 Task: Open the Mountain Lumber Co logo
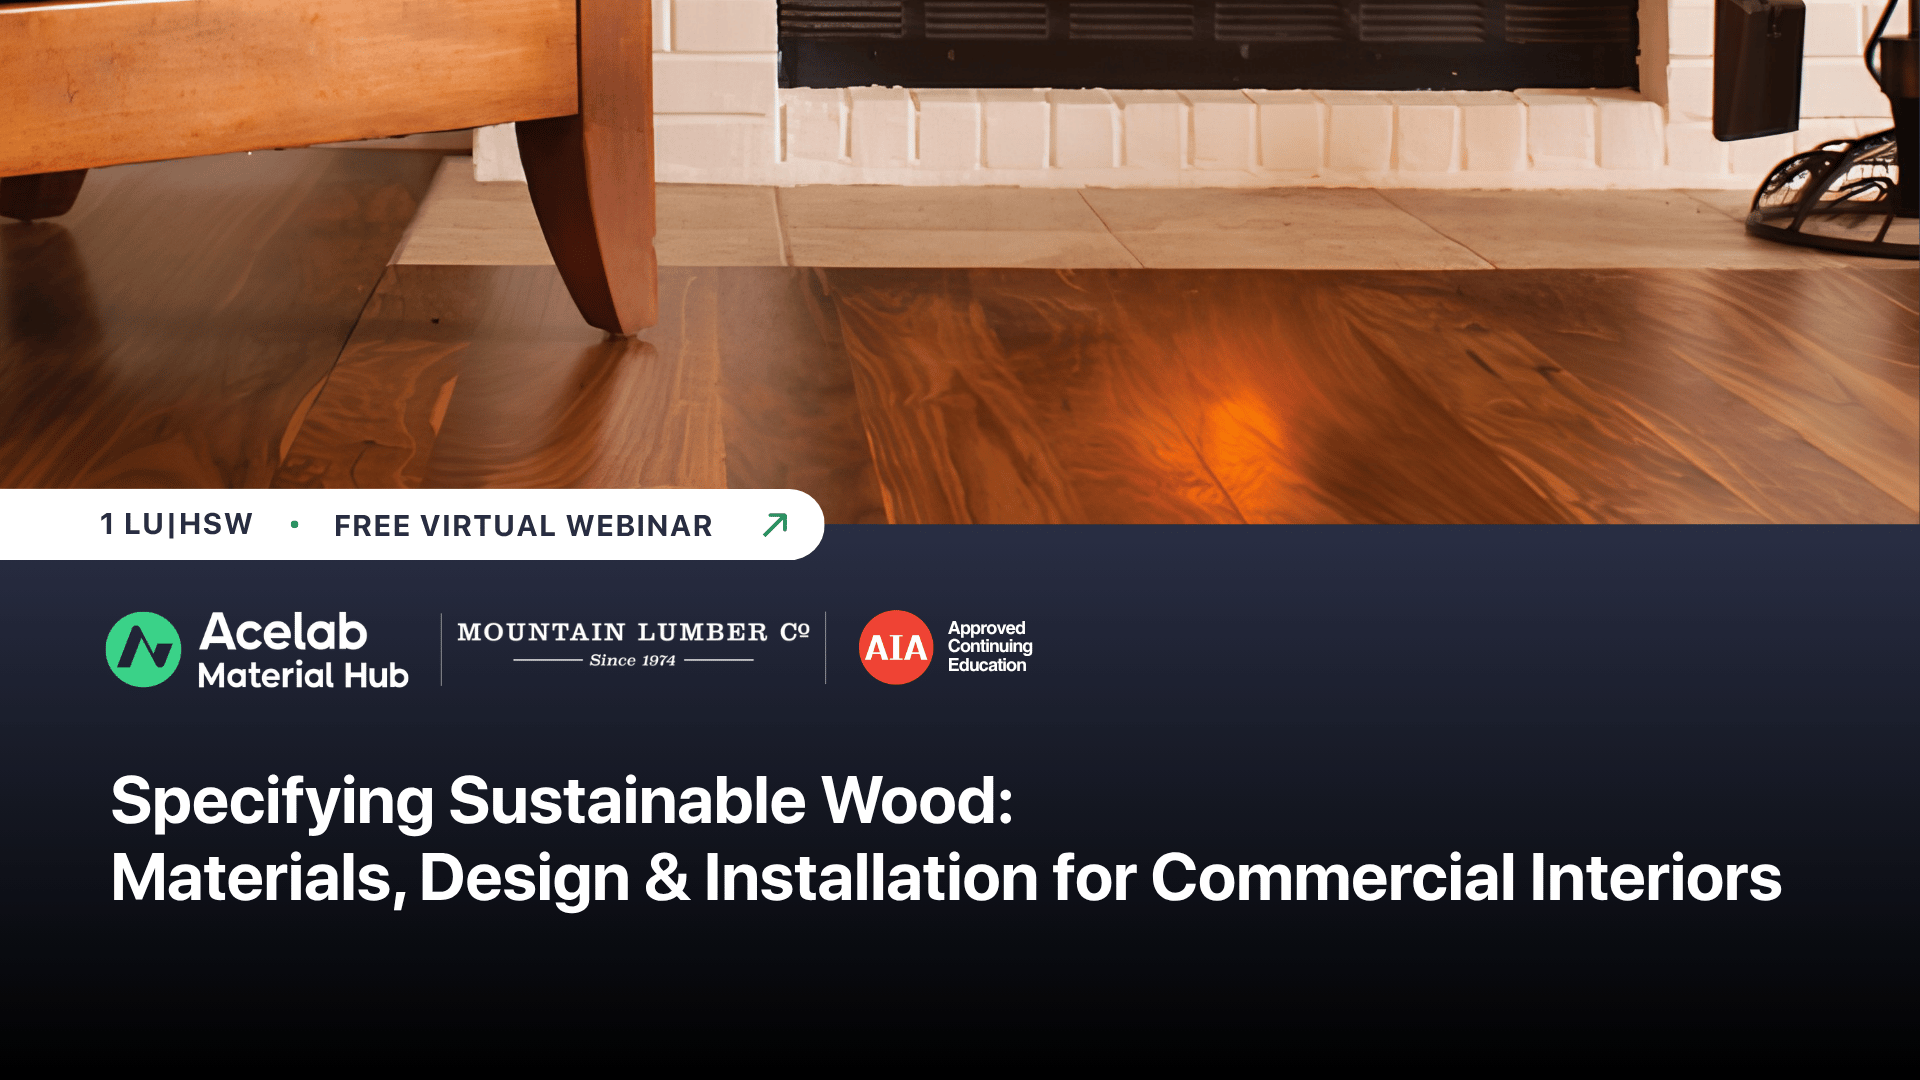[633, 644]
